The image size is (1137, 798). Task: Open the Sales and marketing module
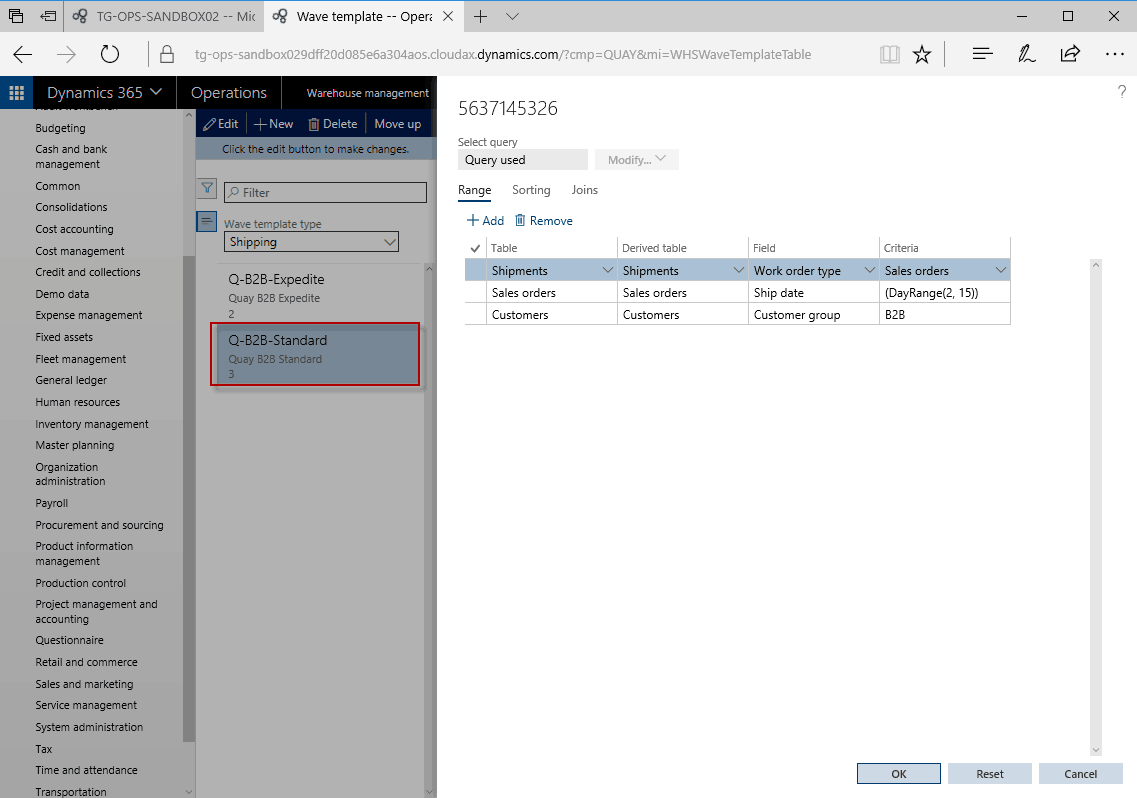(x=84, y=684)
